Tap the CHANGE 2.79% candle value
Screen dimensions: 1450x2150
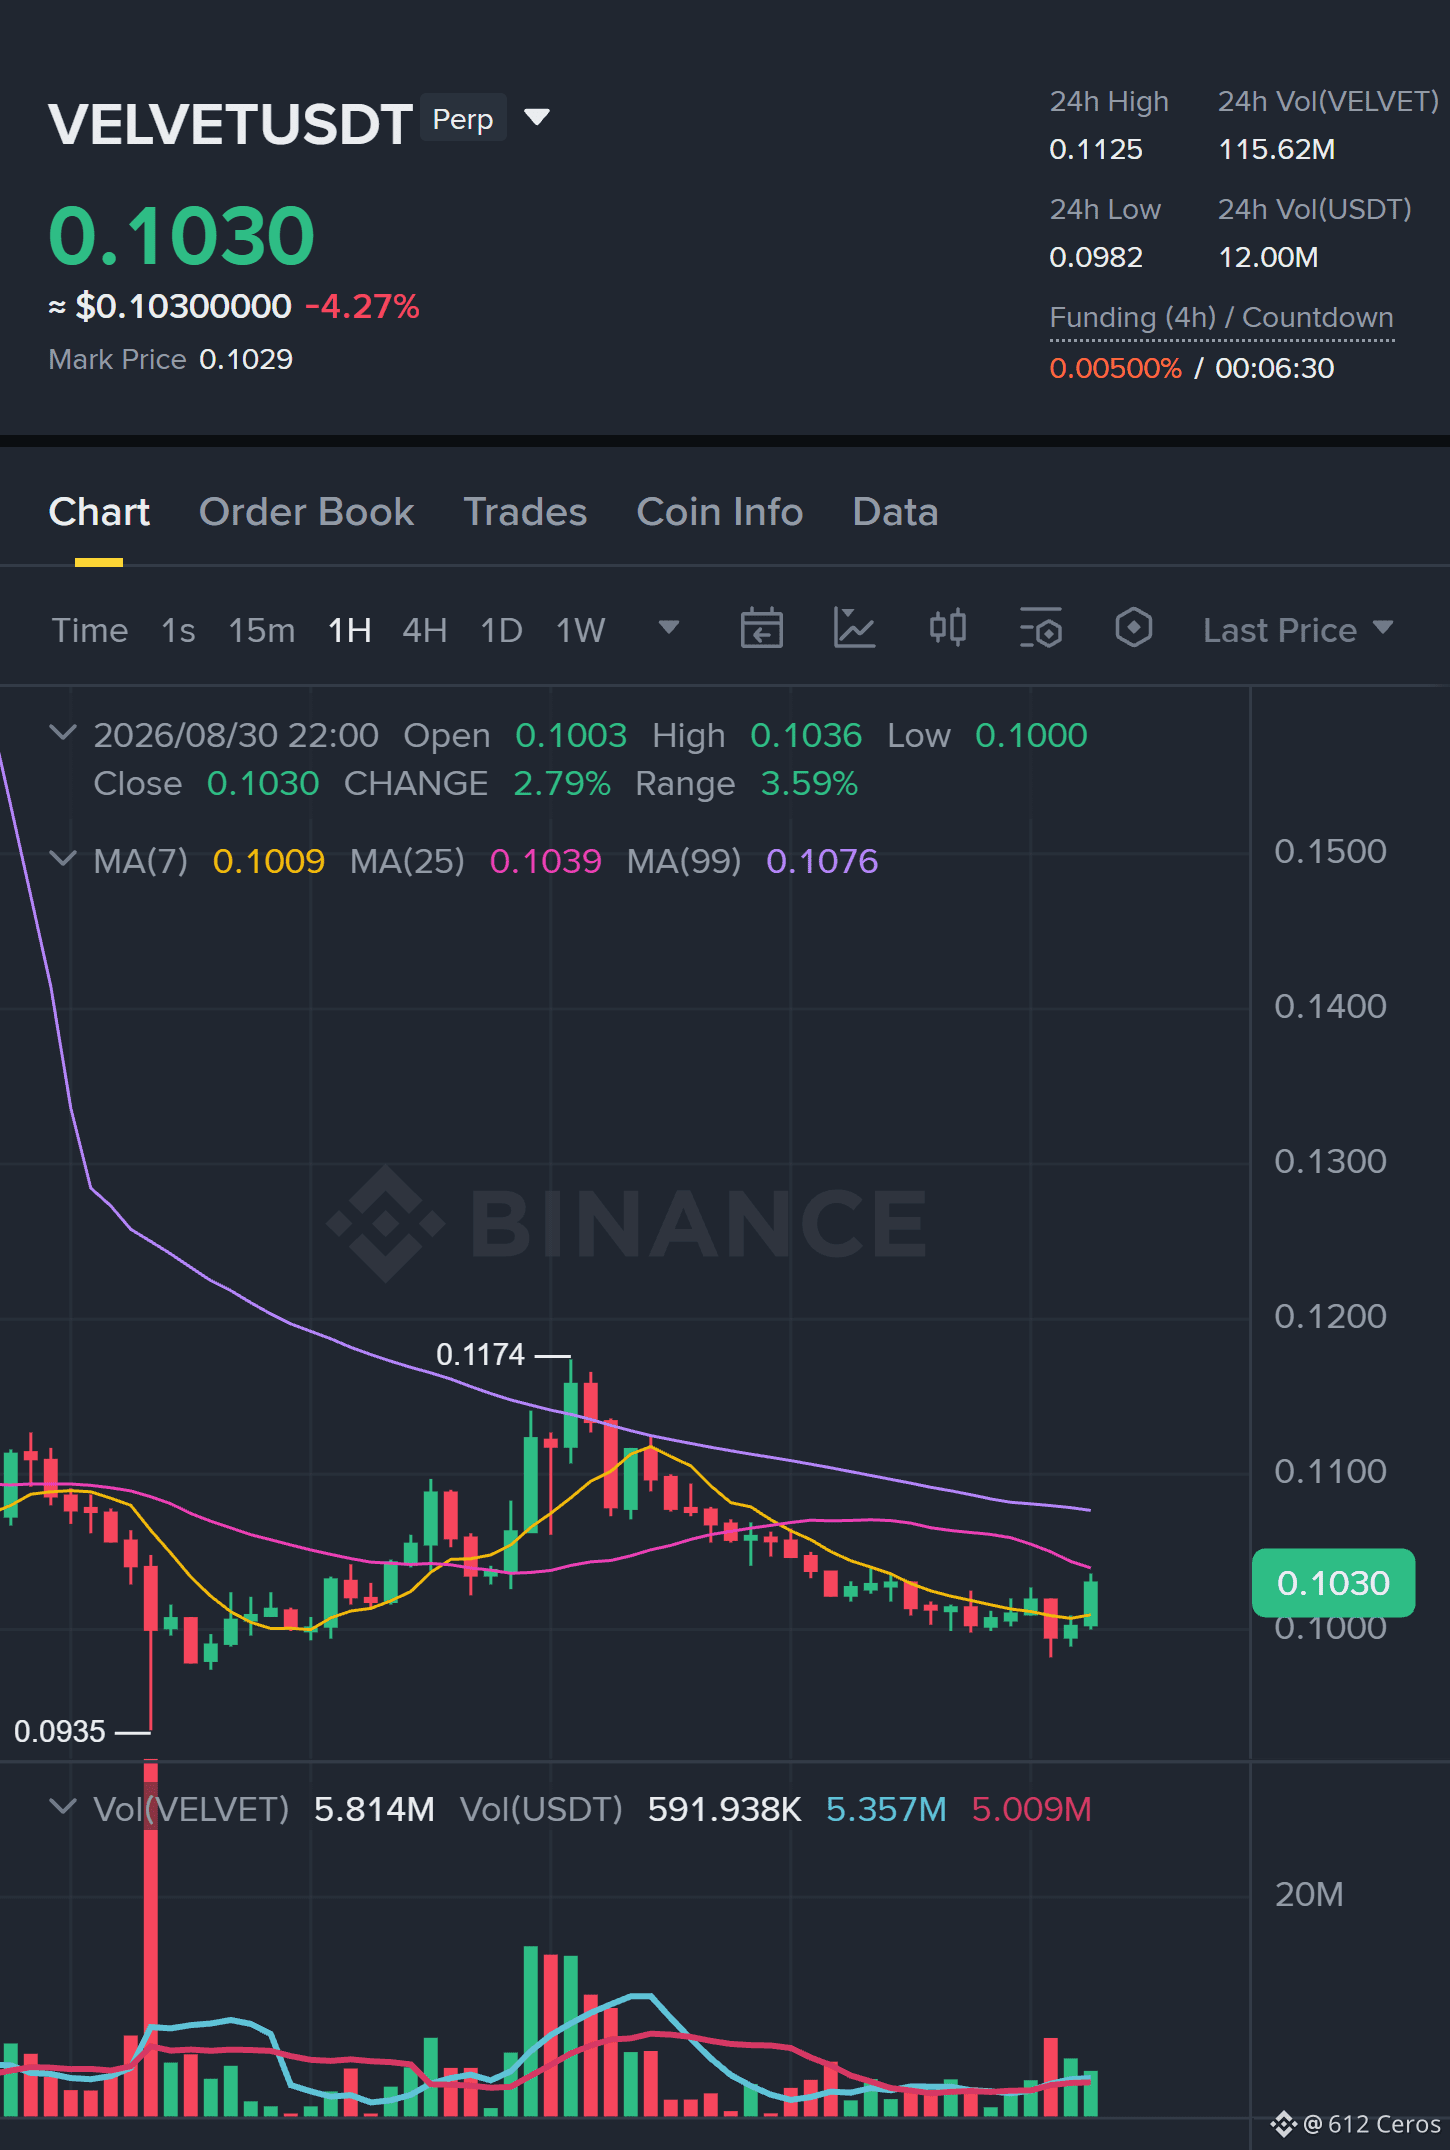point(562,784)
